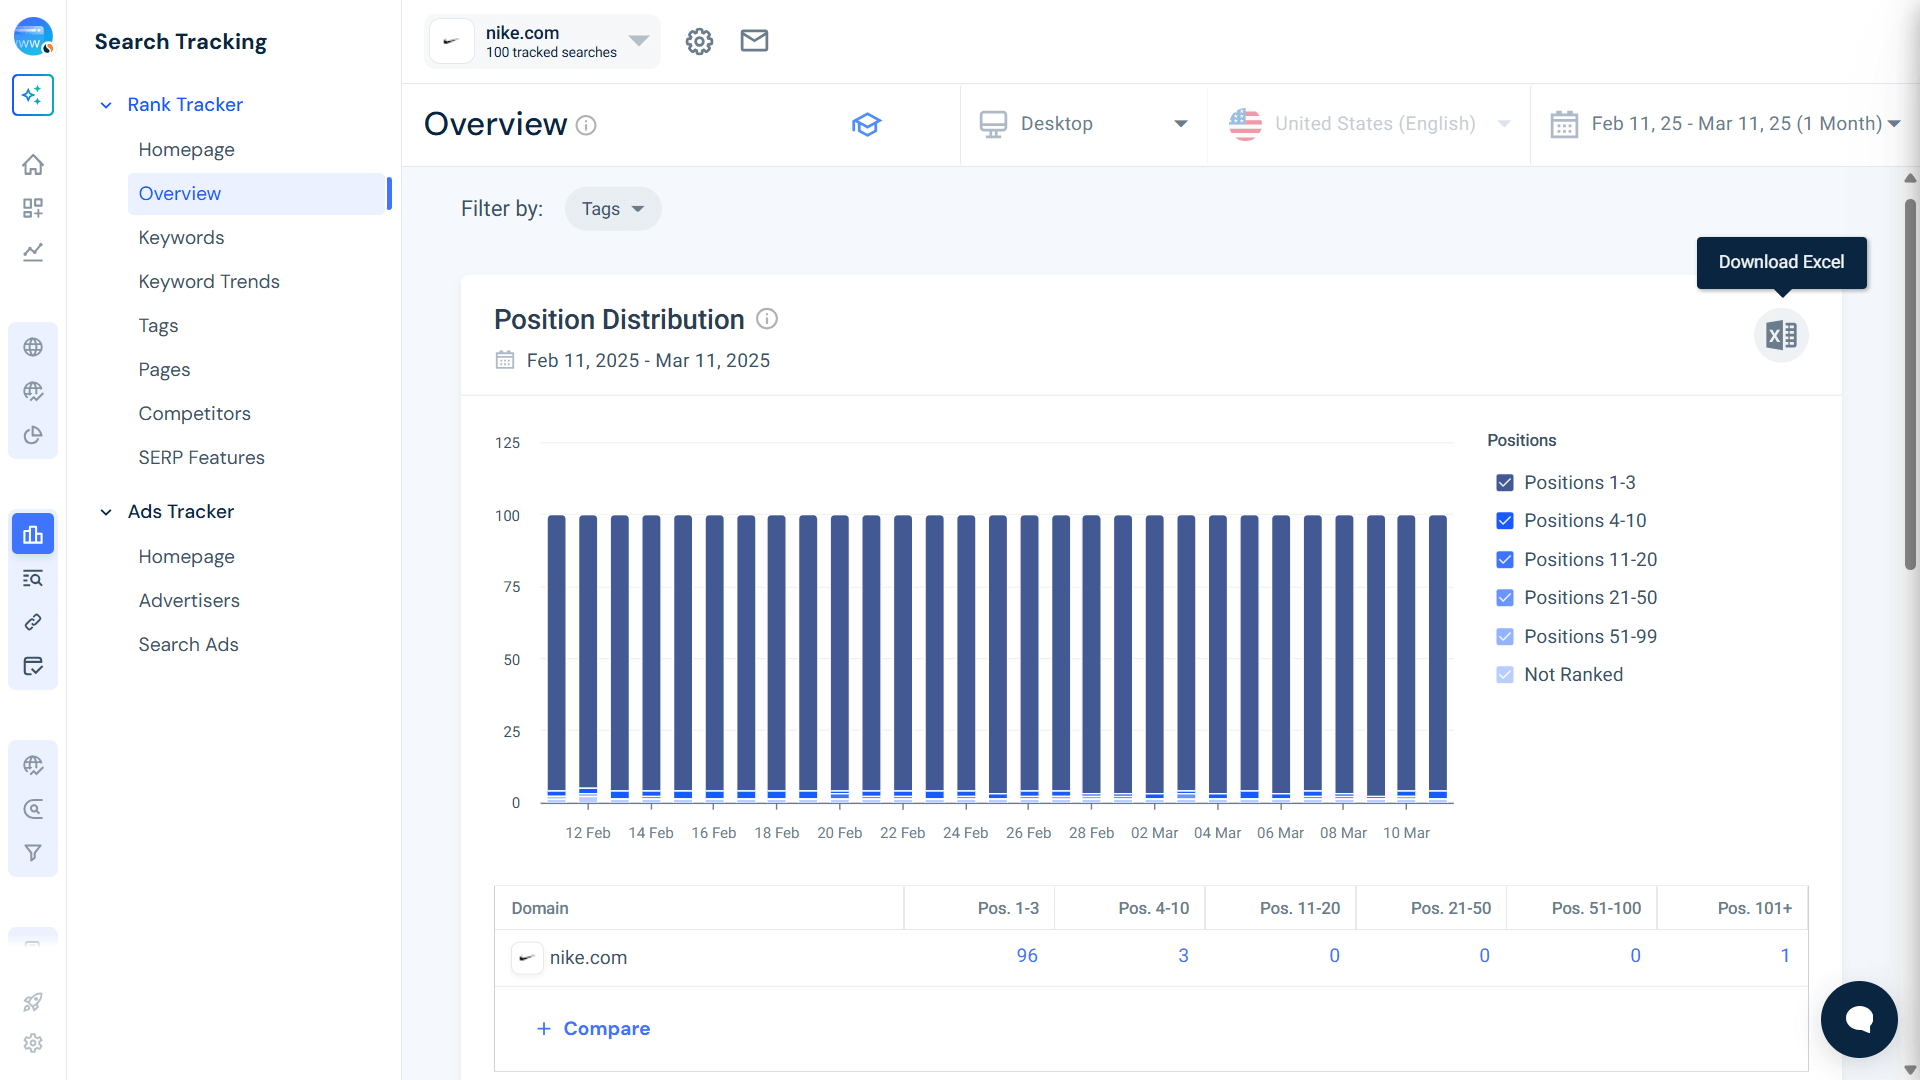Open the Tags menu item in sidebar
1920x1080 pixels.
pyautogui.click(x=158, y=326)
